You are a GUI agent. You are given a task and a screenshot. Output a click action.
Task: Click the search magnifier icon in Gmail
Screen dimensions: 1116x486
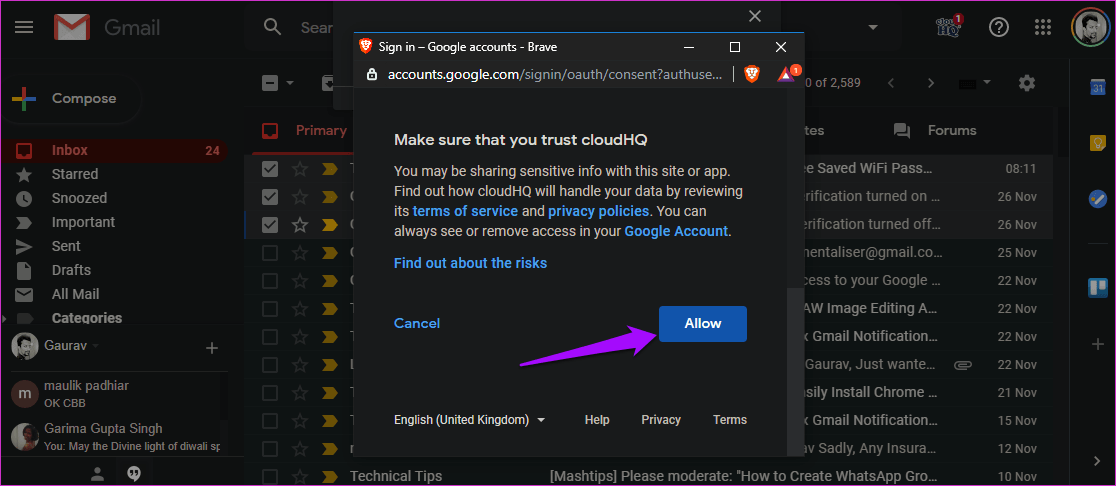(x=273, y=27)
